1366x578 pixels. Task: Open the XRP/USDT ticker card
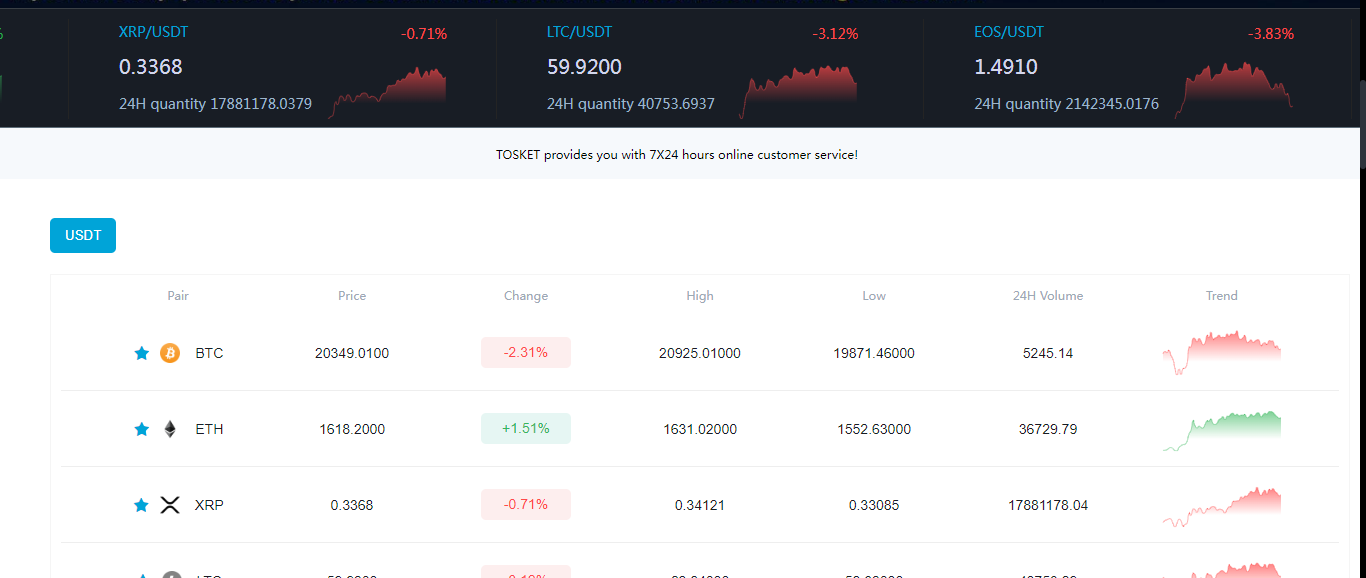[282, 68]
